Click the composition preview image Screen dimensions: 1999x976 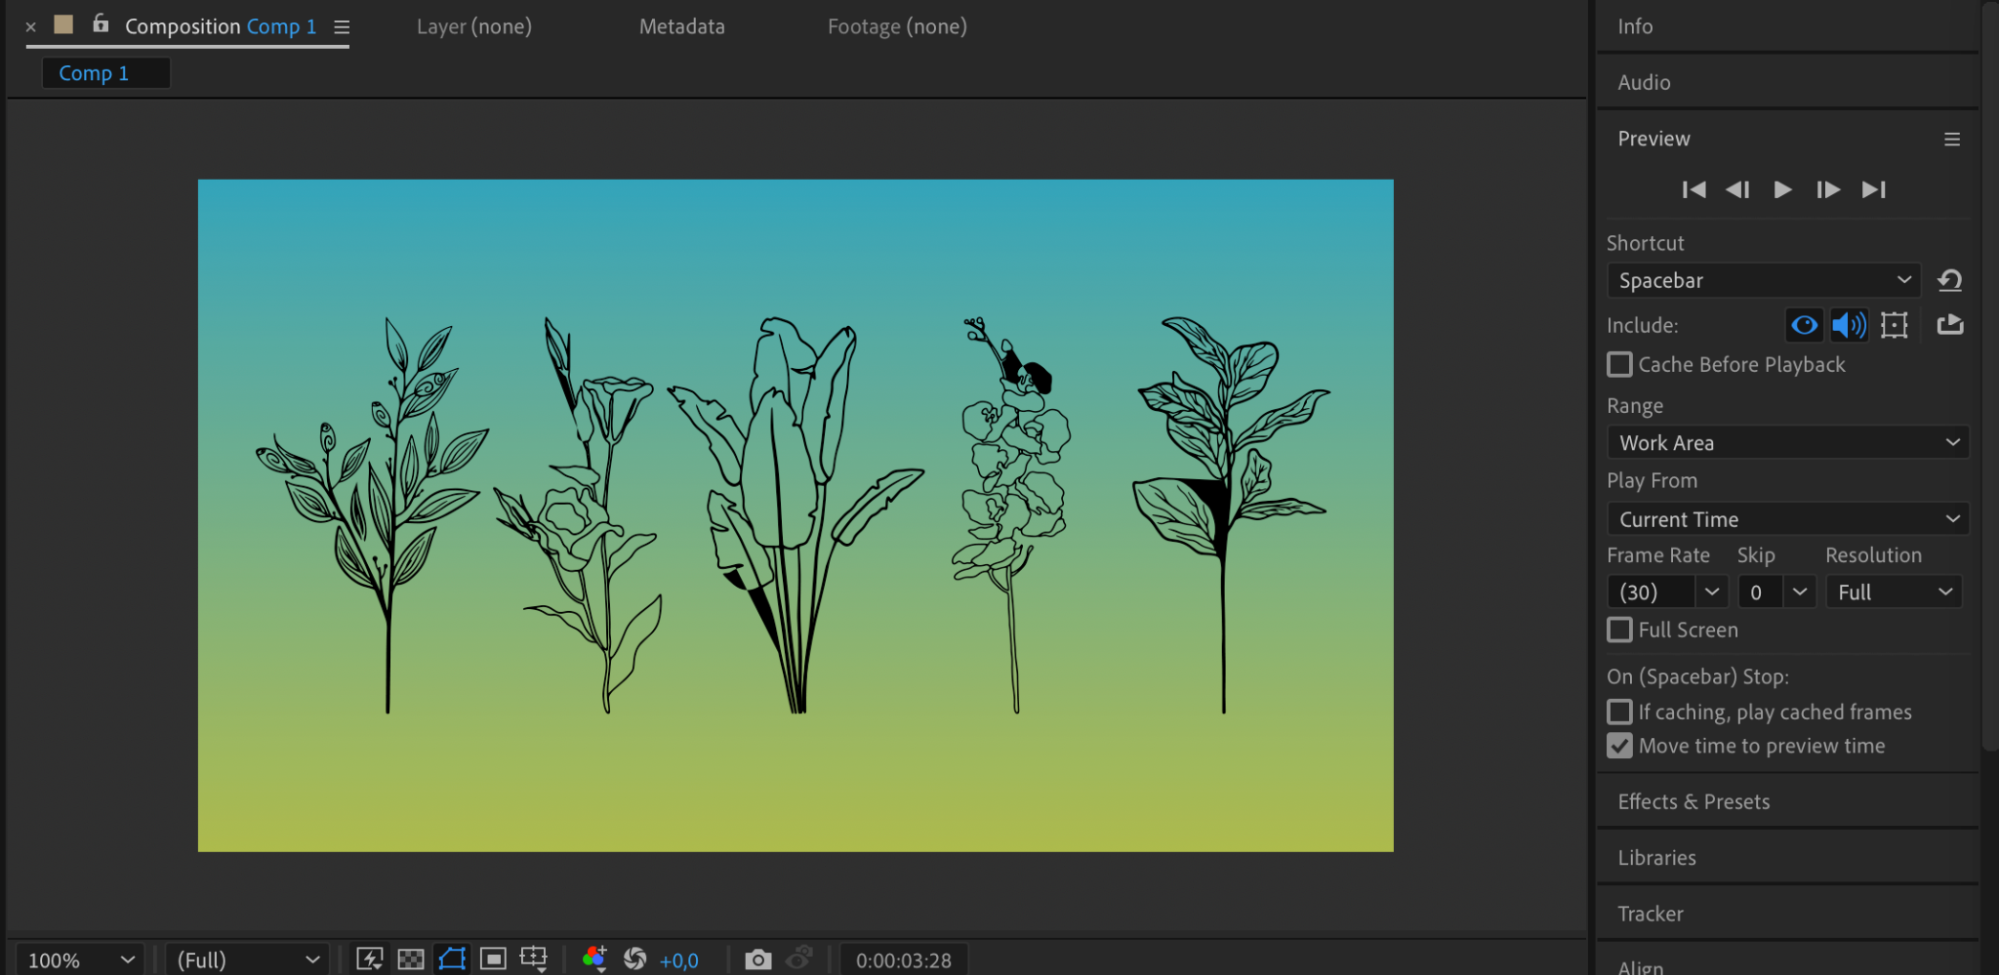(x=795, y=516)
